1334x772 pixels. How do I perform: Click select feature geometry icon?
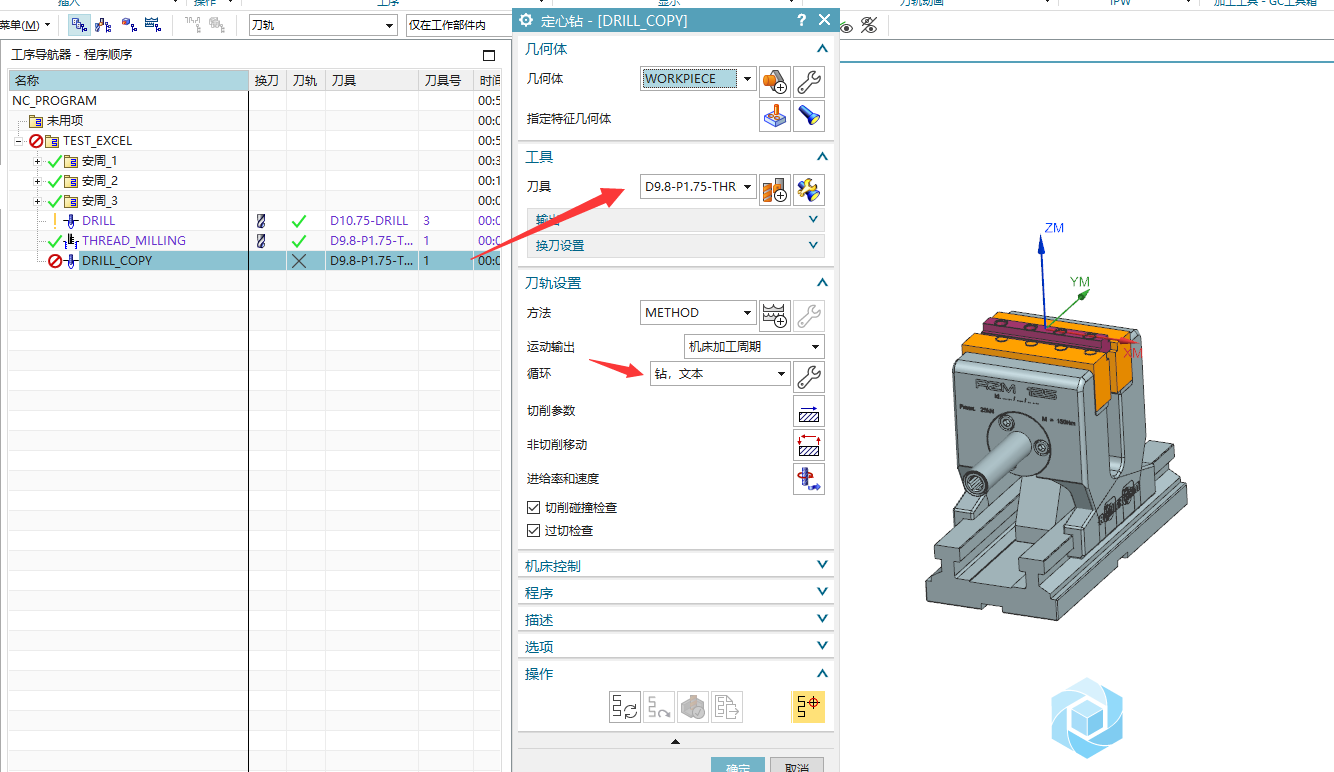775,117
